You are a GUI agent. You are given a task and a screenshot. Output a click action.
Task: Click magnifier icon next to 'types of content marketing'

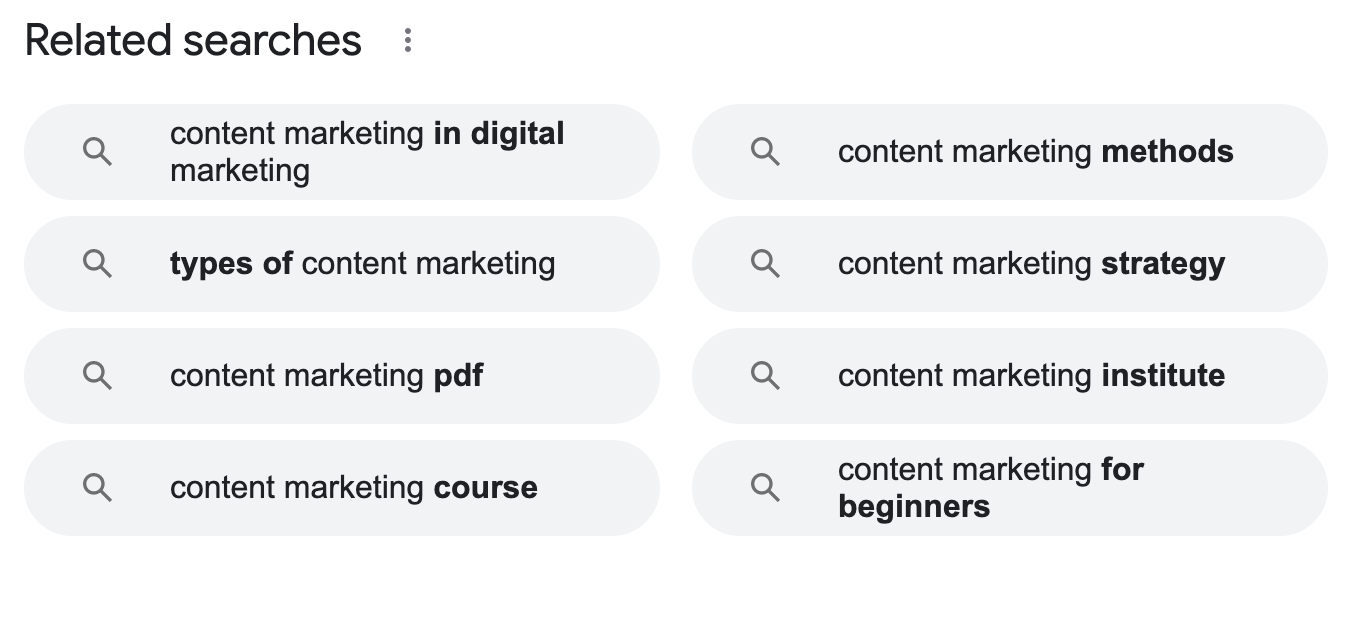click(97, 264)
